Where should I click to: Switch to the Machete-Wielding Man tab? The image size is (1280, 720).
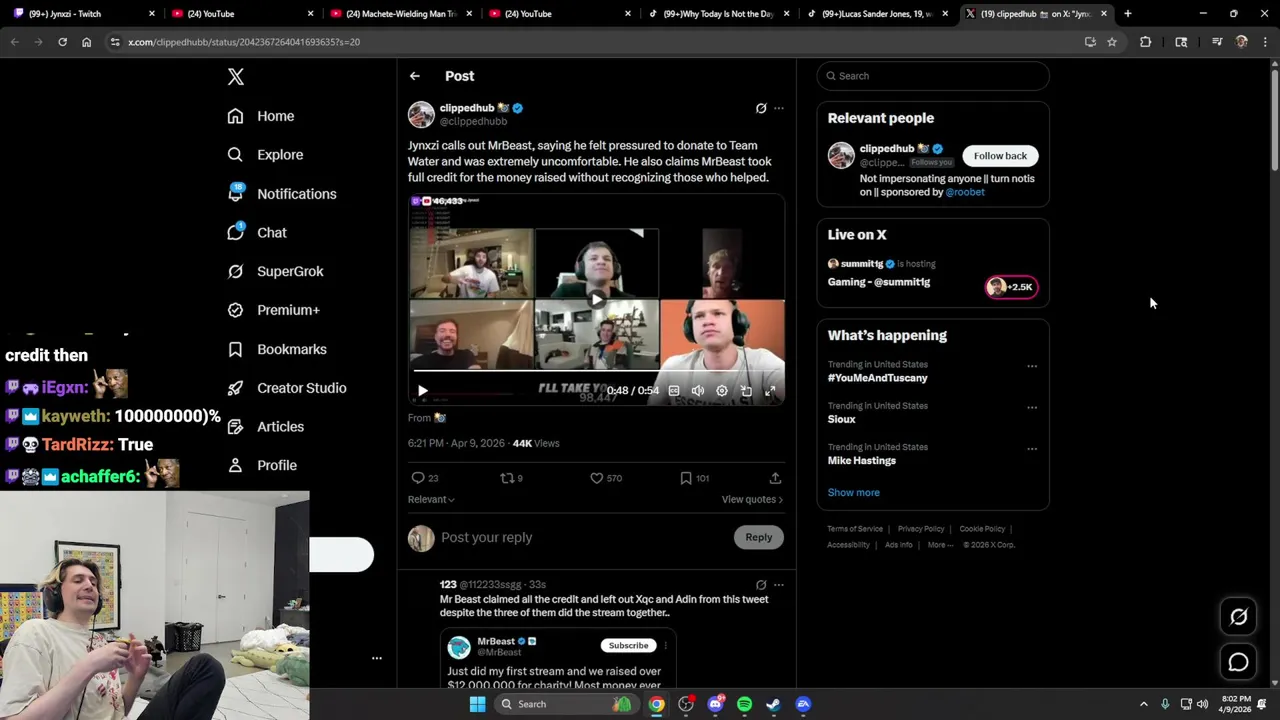click(x=401, y=14)
